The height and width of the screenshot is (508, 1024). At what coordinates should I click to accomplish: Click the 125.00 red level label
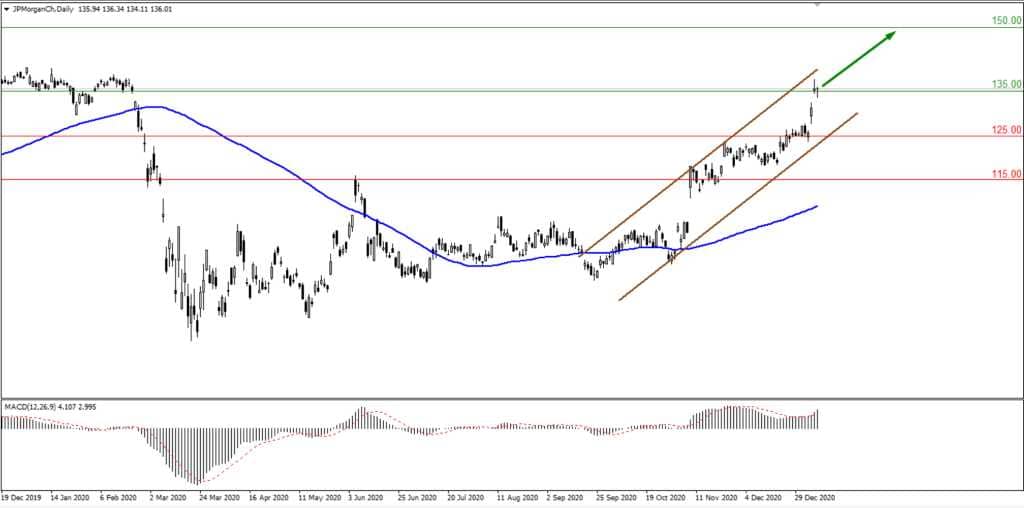click(1005, 130)
